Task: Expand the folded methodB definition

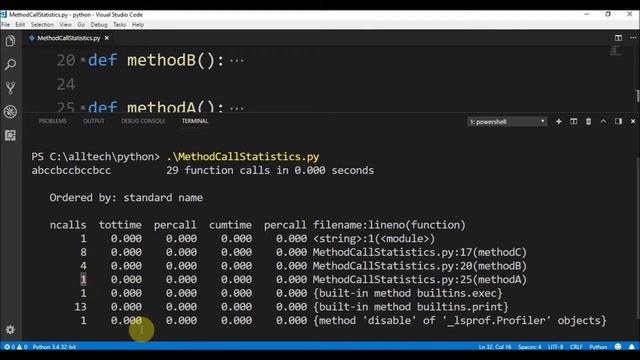Action: pos(83,60)
